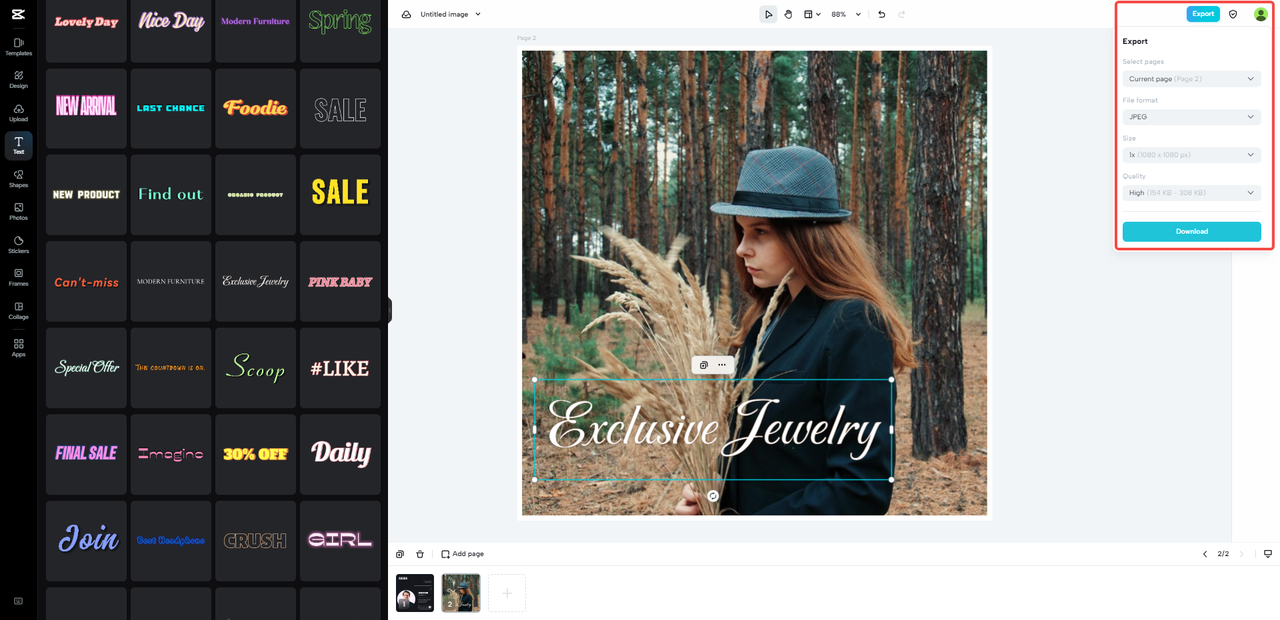
Task: Expand the Untitled image name dropdown
Action: tap(450, 14)
